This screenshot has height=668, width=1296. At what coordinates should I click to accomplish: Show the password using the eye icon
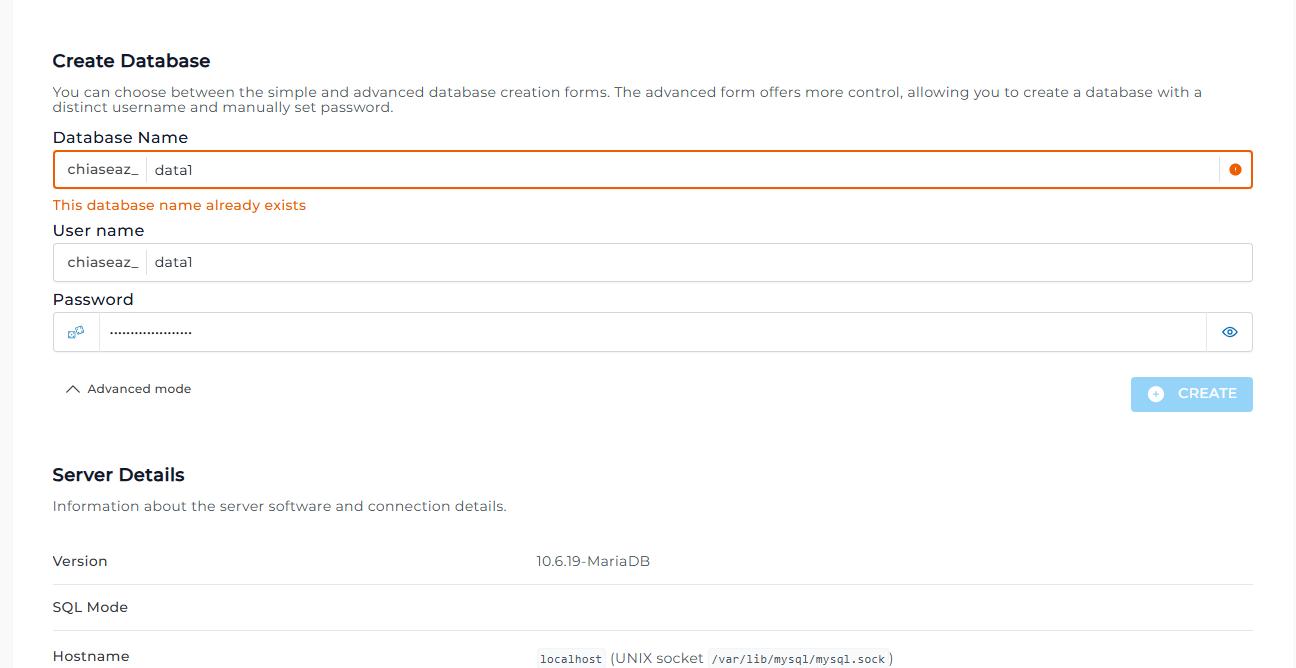1229,332
